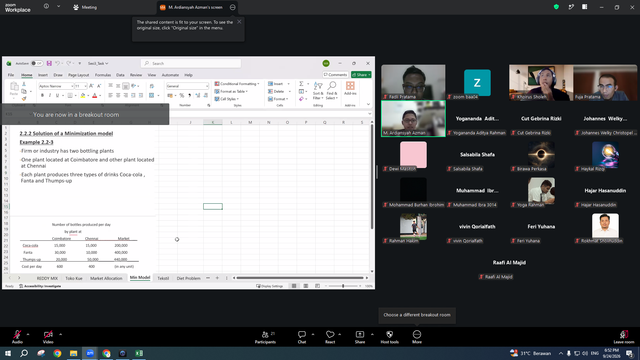
Task: Toggle Bold formatting in Excel ribbon
Action: coord(42,96)
